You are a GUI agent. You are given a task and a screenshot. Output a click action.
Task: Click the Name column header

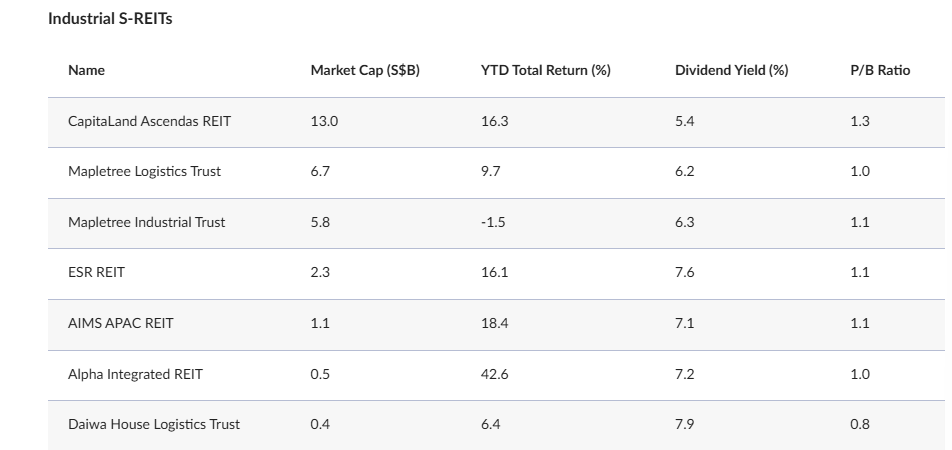(86, 70)
